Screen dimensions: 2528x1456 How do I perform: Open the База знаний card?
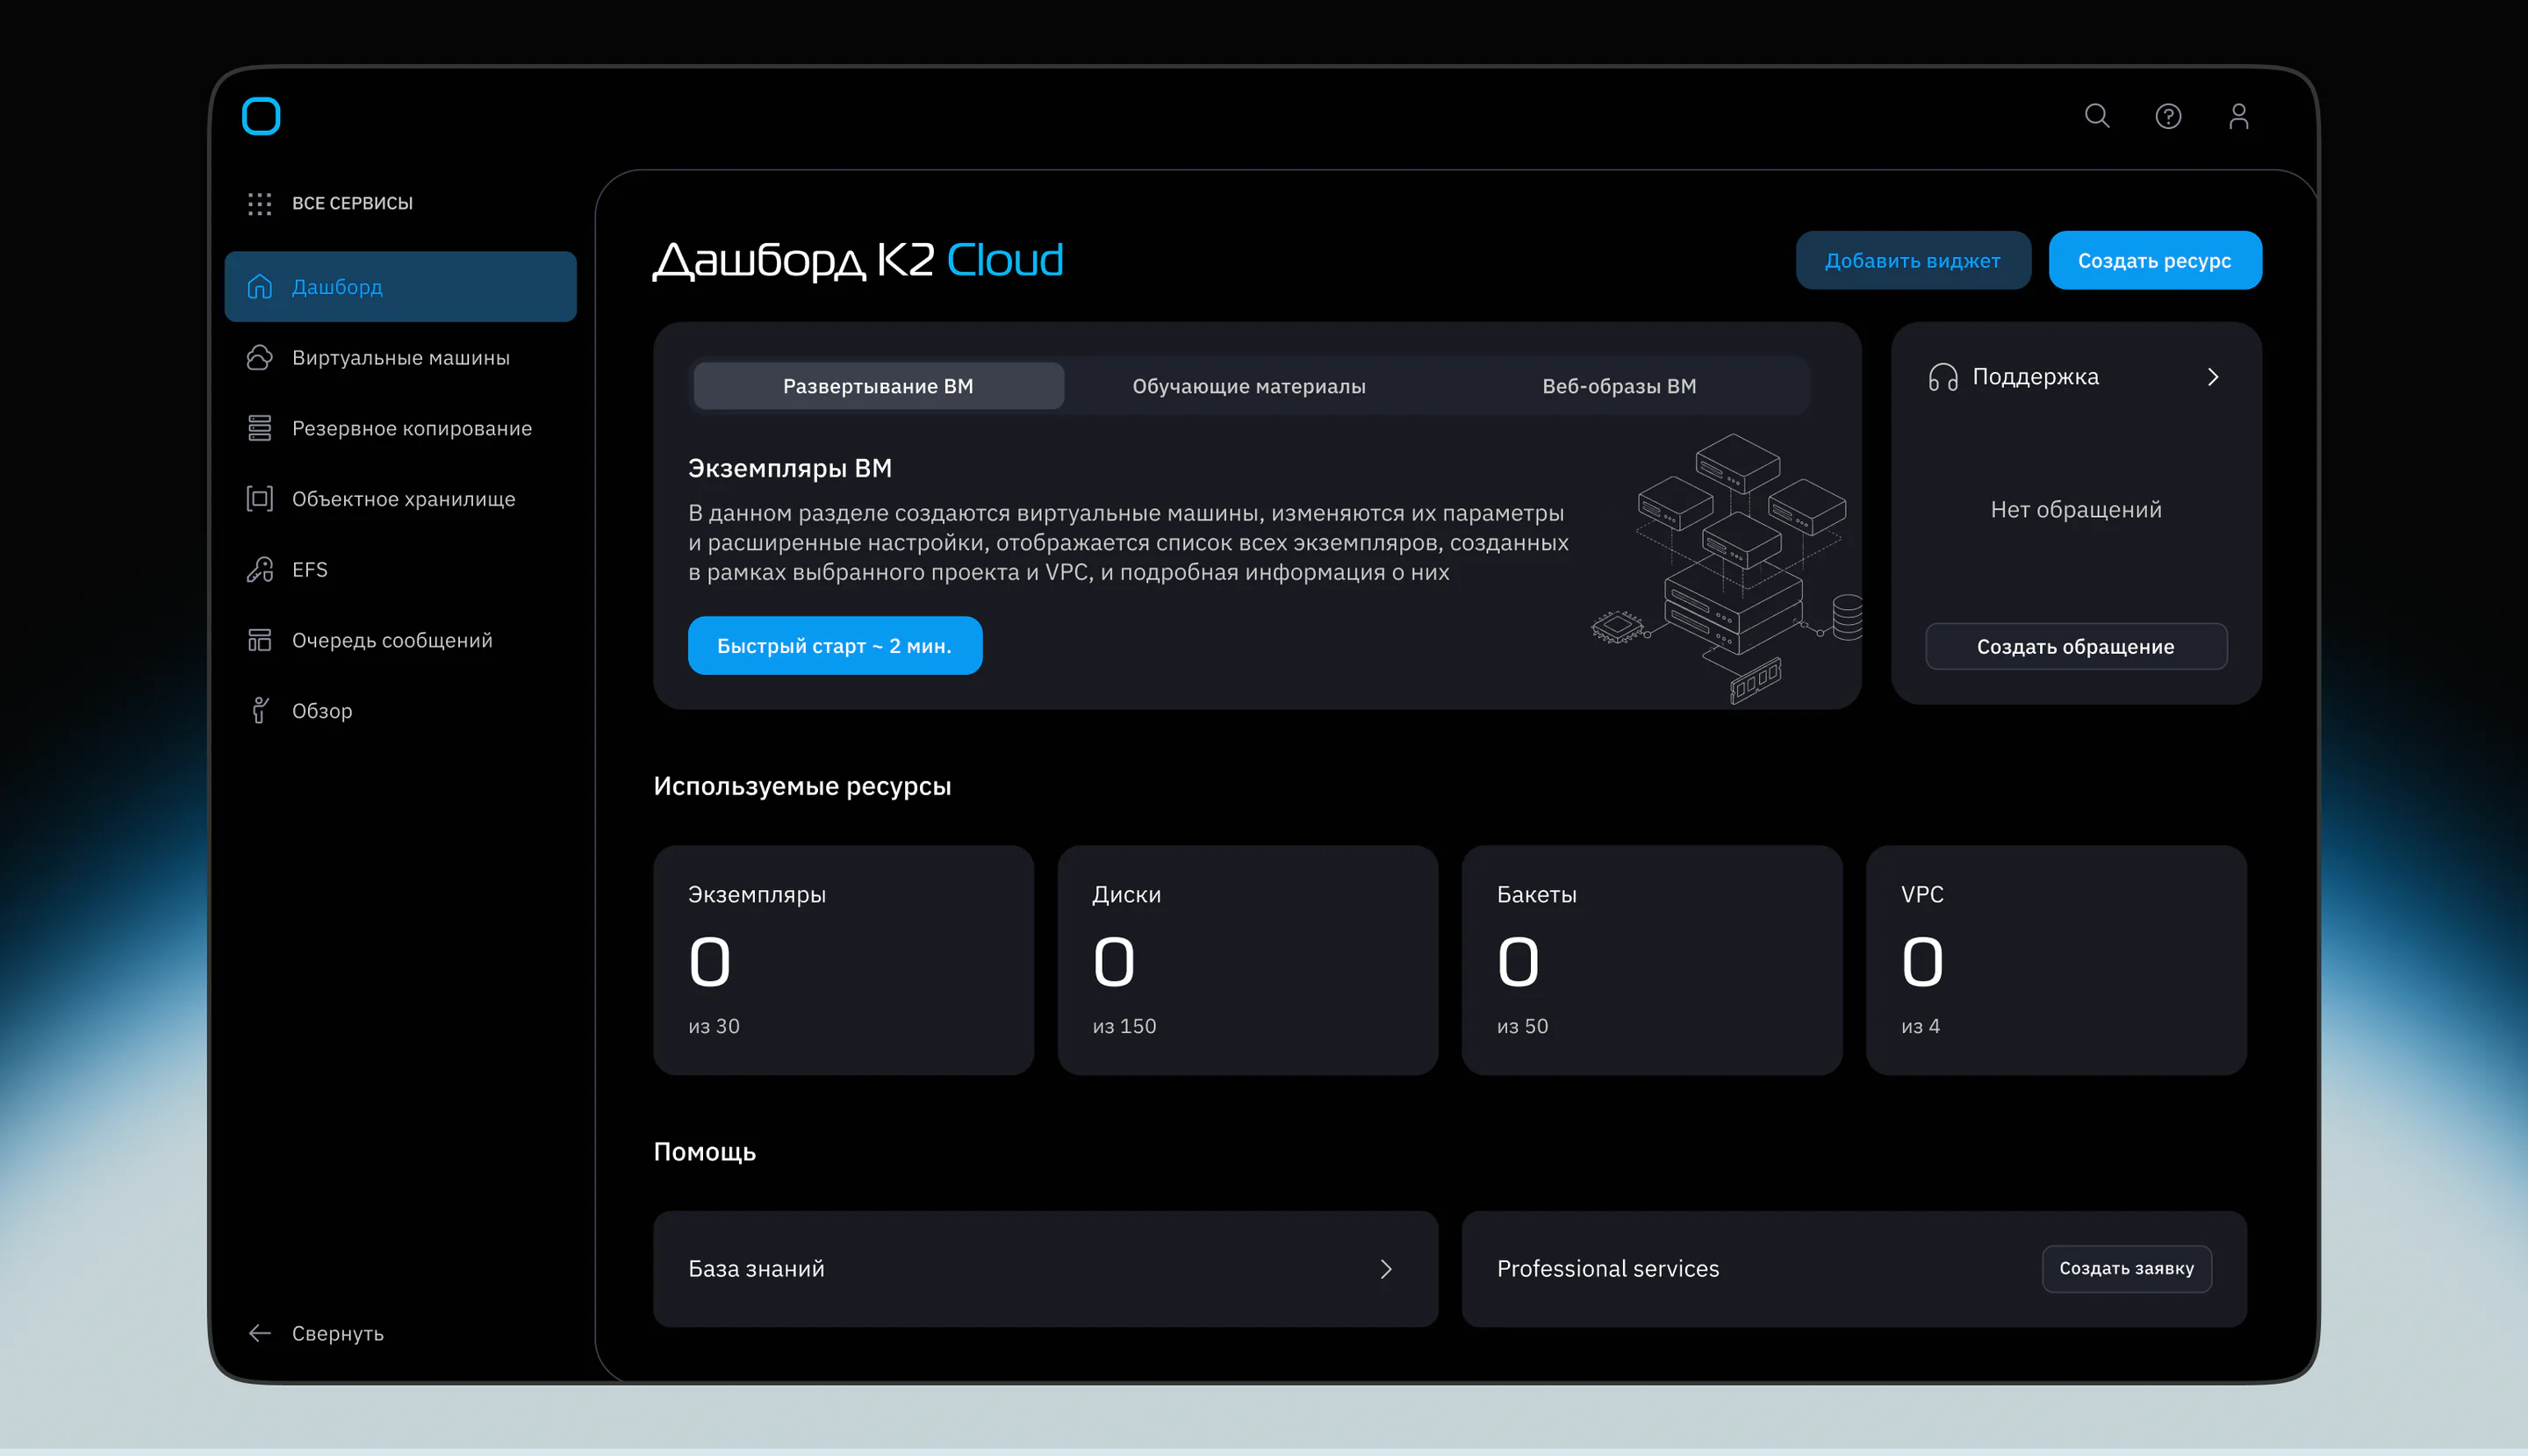1046,1269
